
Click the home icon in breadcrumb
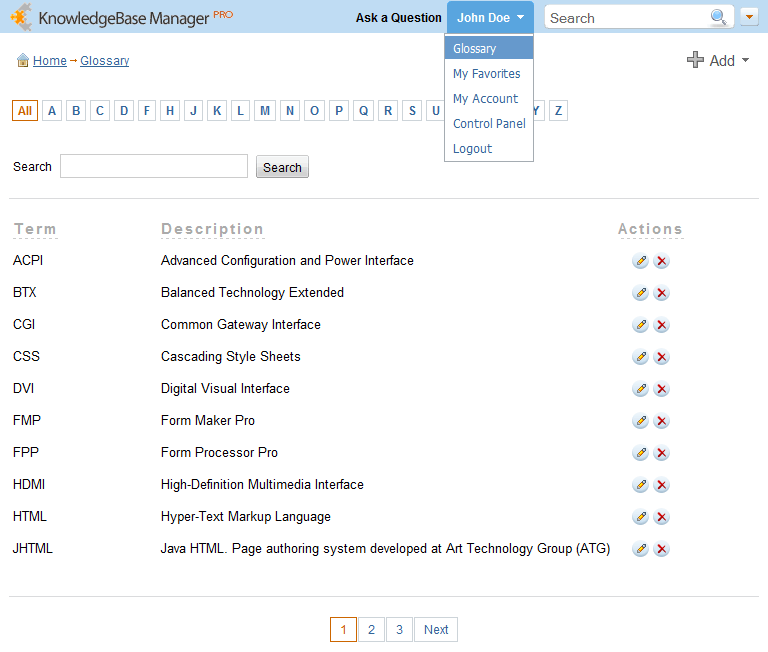pos(23,60)
